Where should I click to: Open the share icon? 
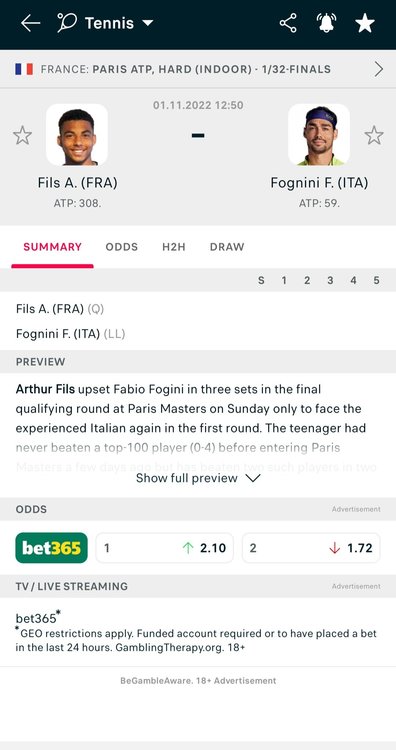click(x=288, y=23)
